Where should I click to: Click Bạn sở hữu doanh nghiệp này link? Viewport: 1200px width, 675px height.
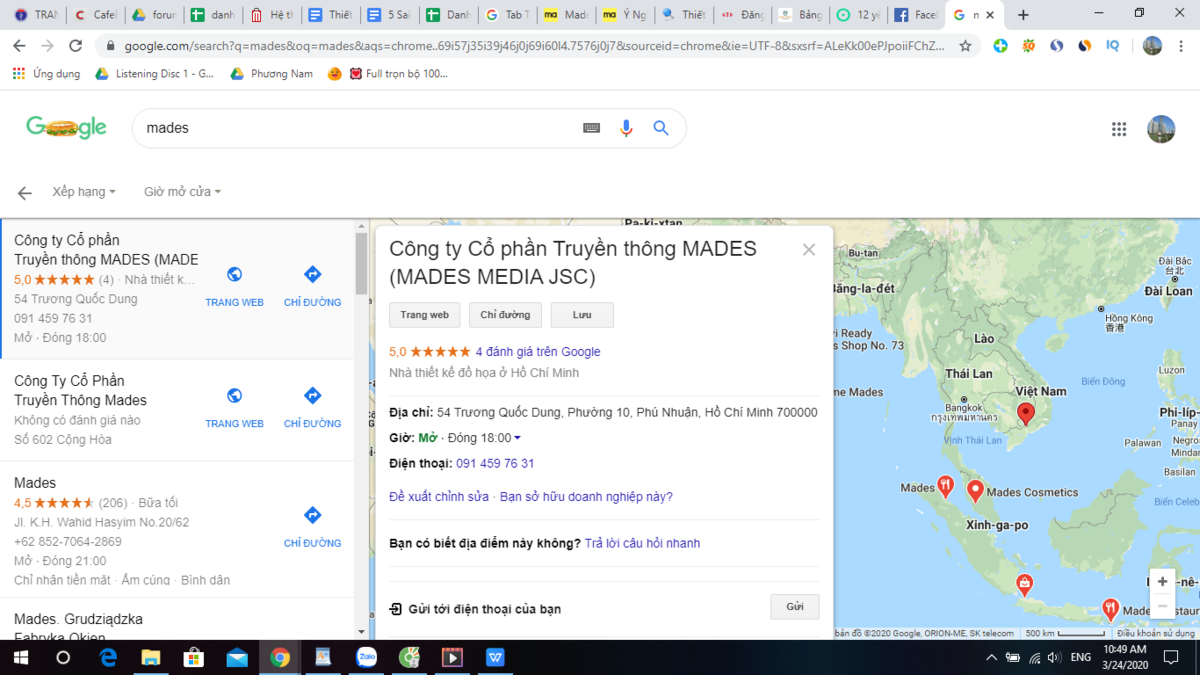coord(586,497)
